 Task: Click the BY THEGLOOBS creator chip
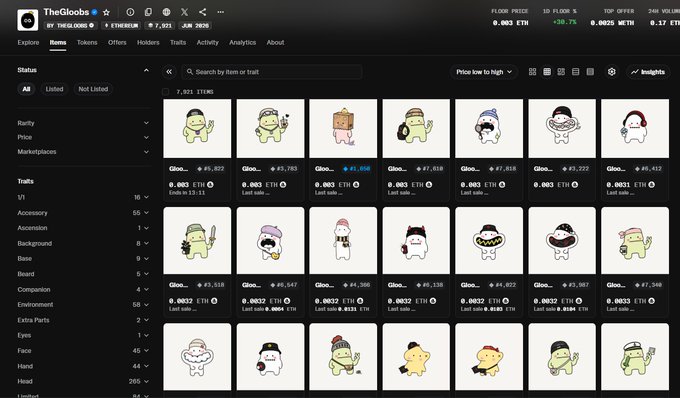[x=70, y=26]
